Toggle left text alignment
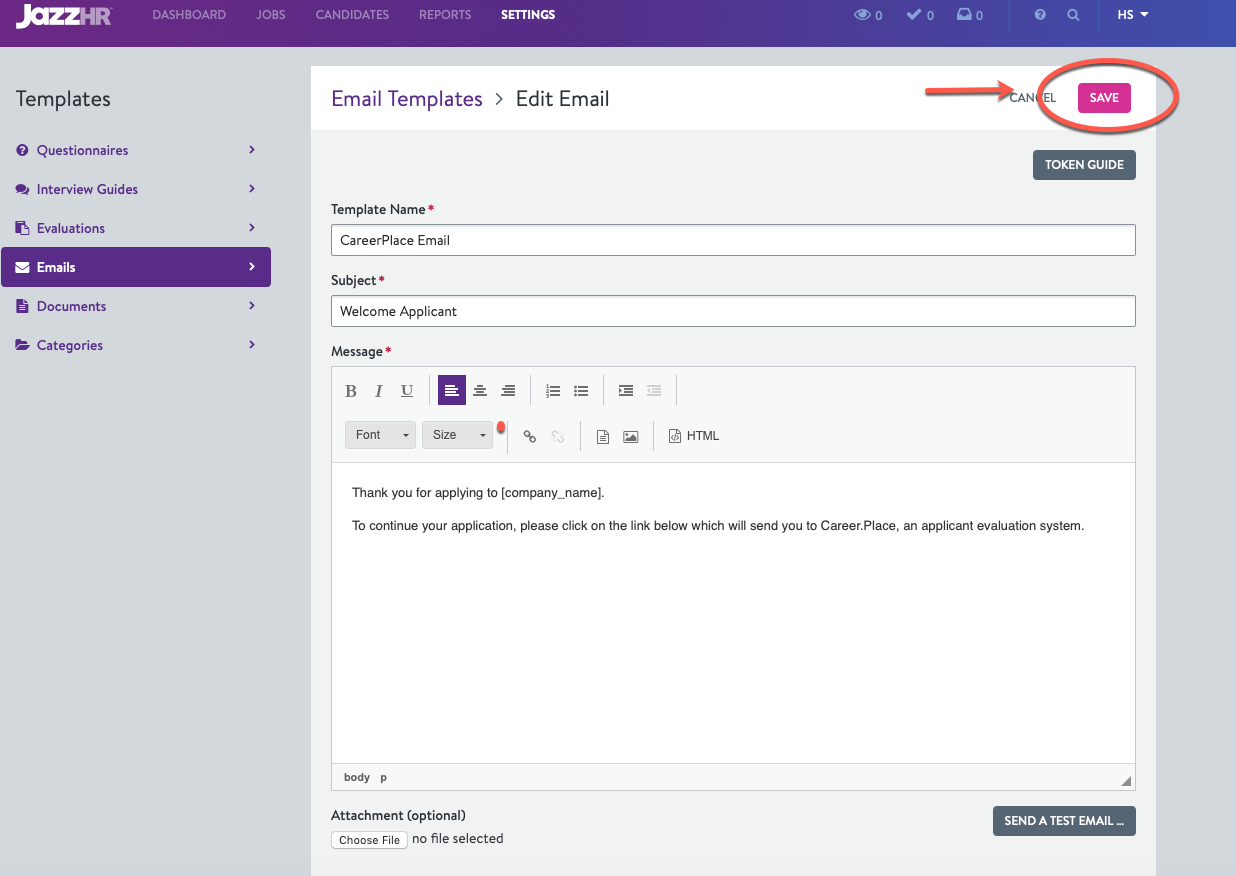 click(x=452, y=391)
